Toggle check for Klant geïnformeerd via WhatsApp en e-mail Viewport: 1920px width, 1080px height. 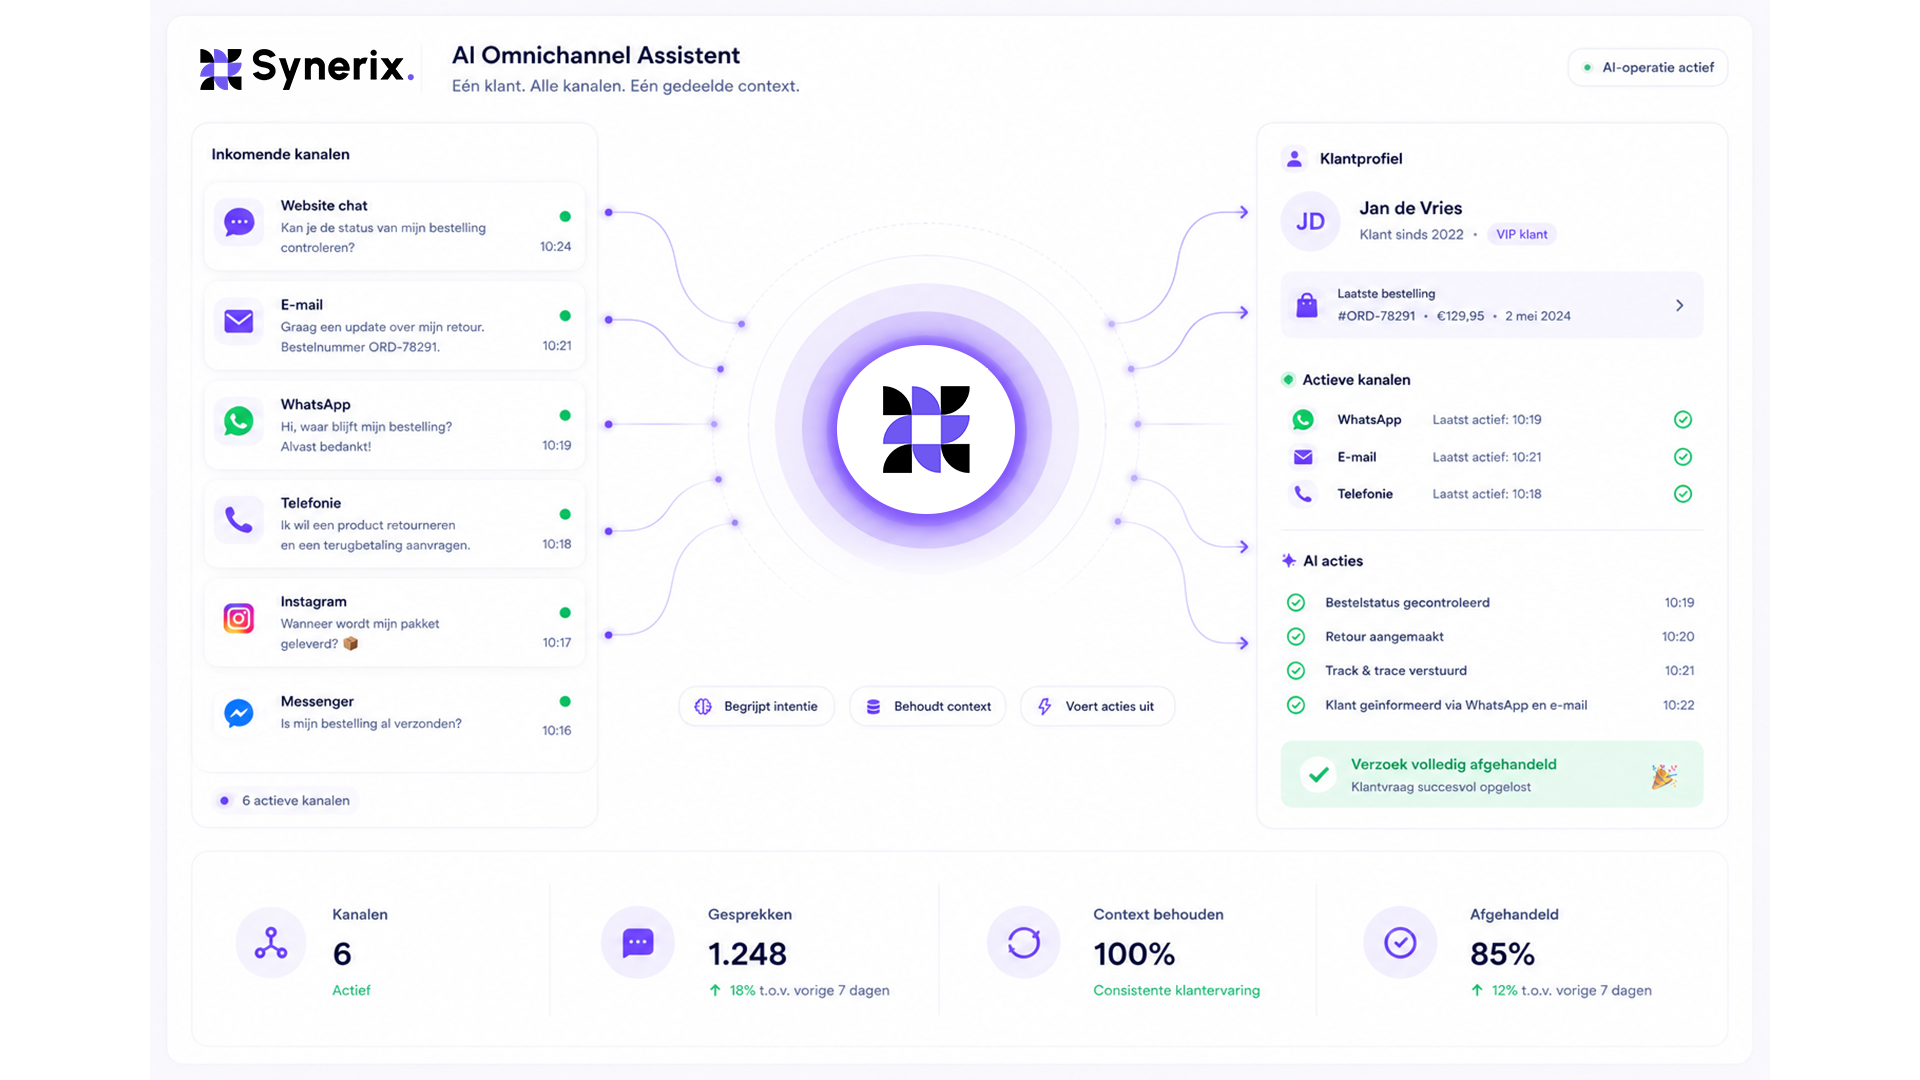1296,705
